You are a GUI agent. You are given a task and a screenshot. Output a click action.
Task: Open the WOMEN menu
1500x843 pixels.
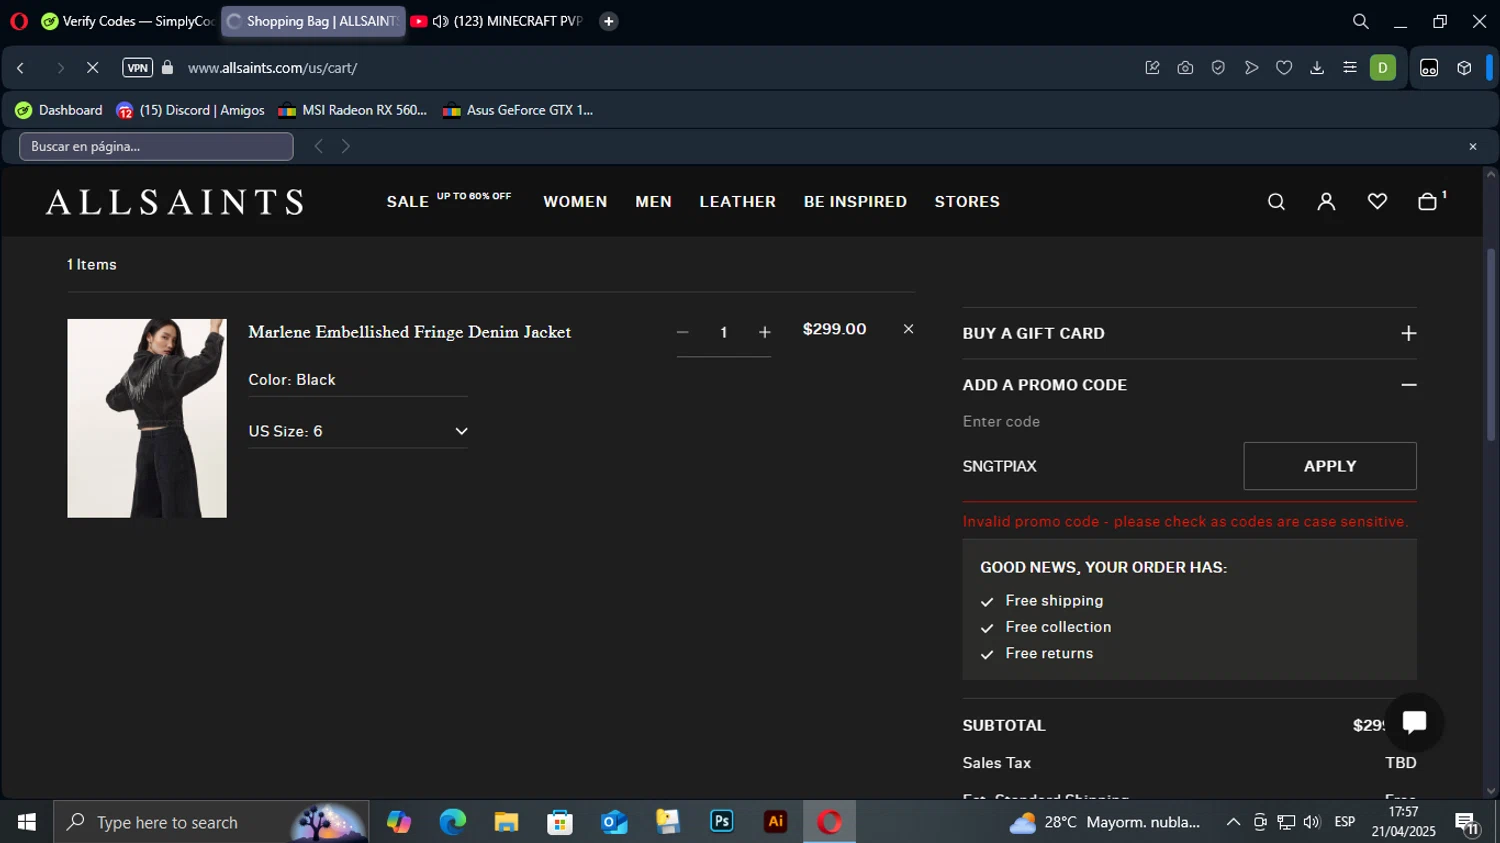(575, 202)
